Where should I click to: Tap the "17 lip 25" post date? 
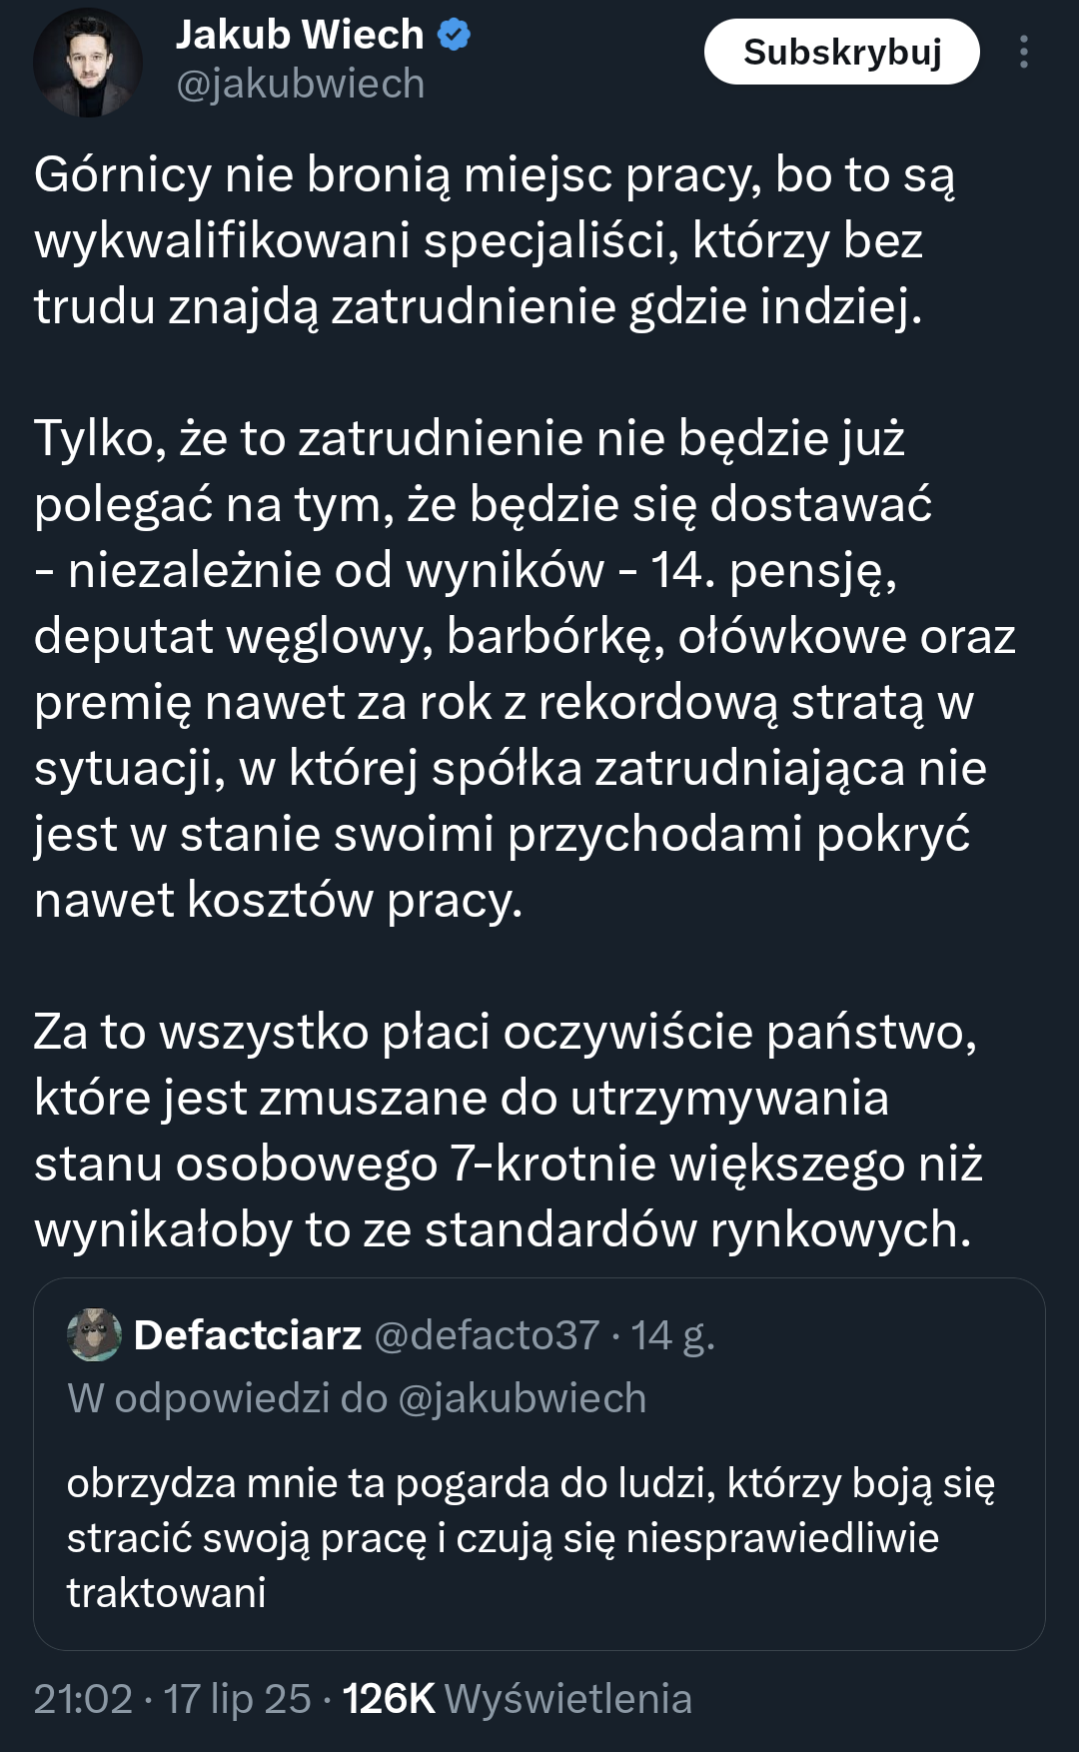point(237,1699)
